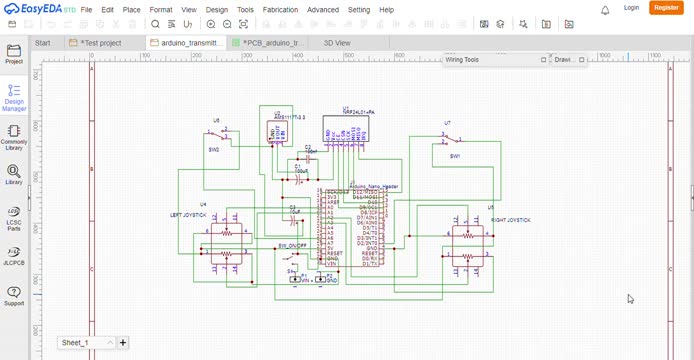Viewport: 694px width, 360px height.
Task: Select the AMS1117-3.3 regulator component
Action: (x=277, y=132)
